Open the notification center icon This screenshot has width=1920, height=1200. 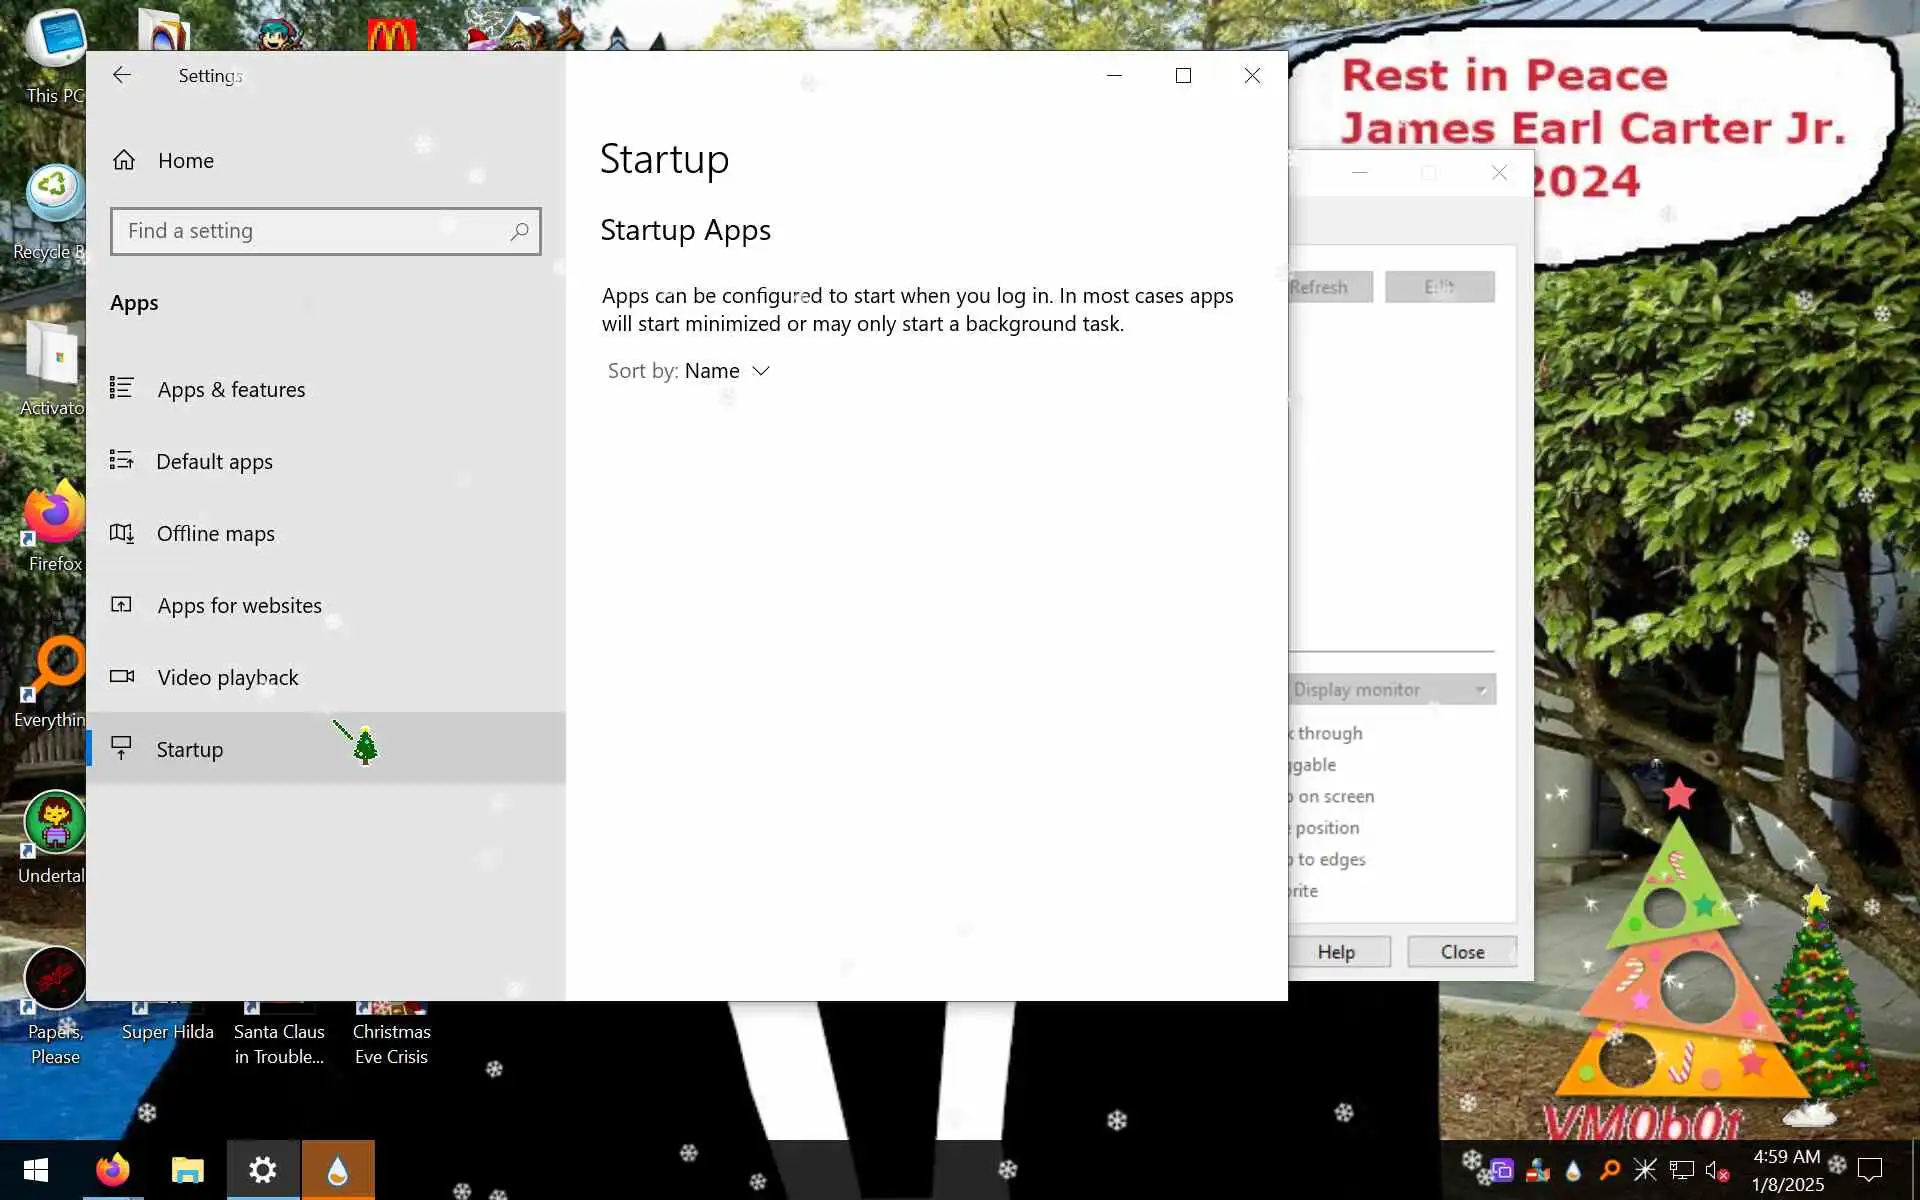click(1869, 1170)
